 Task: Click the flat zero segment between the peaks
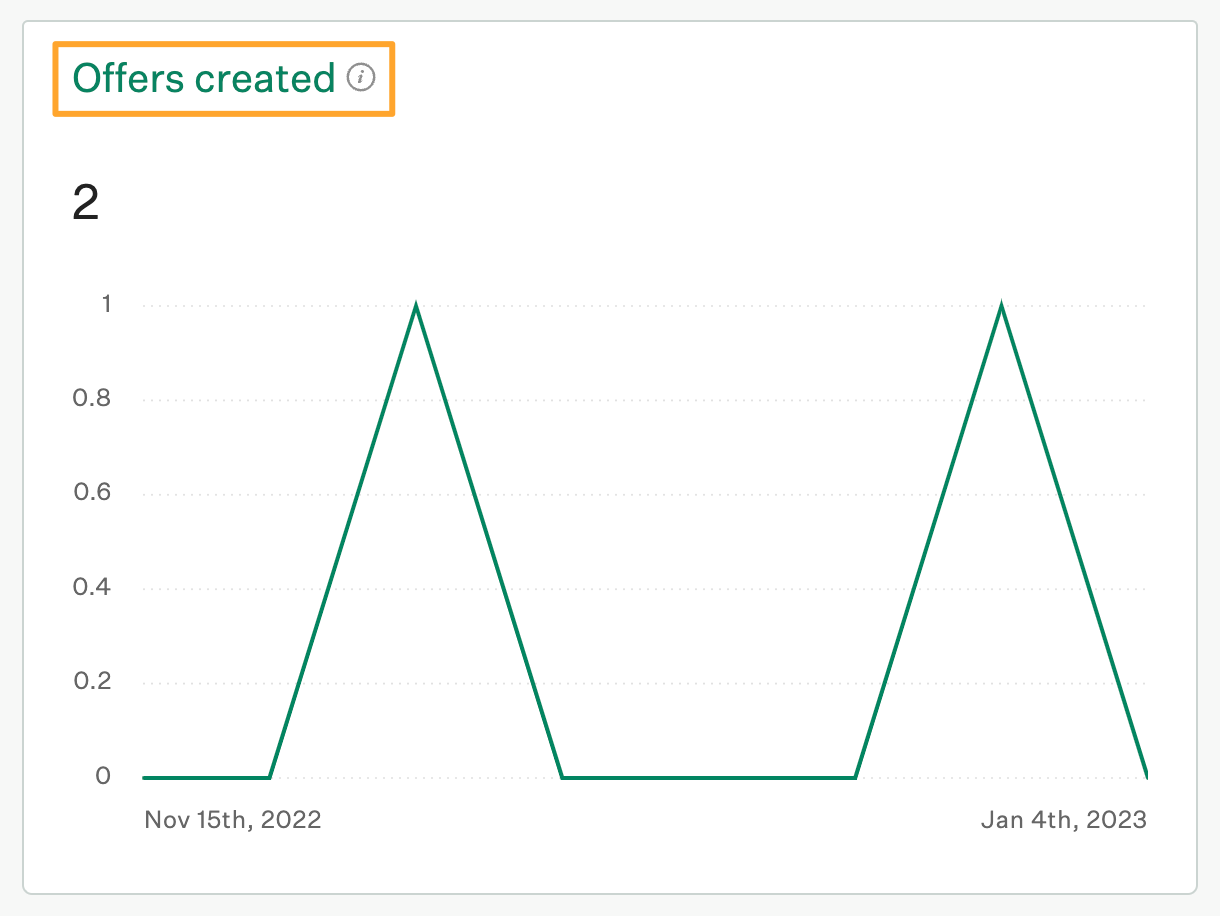coord(709,777)
